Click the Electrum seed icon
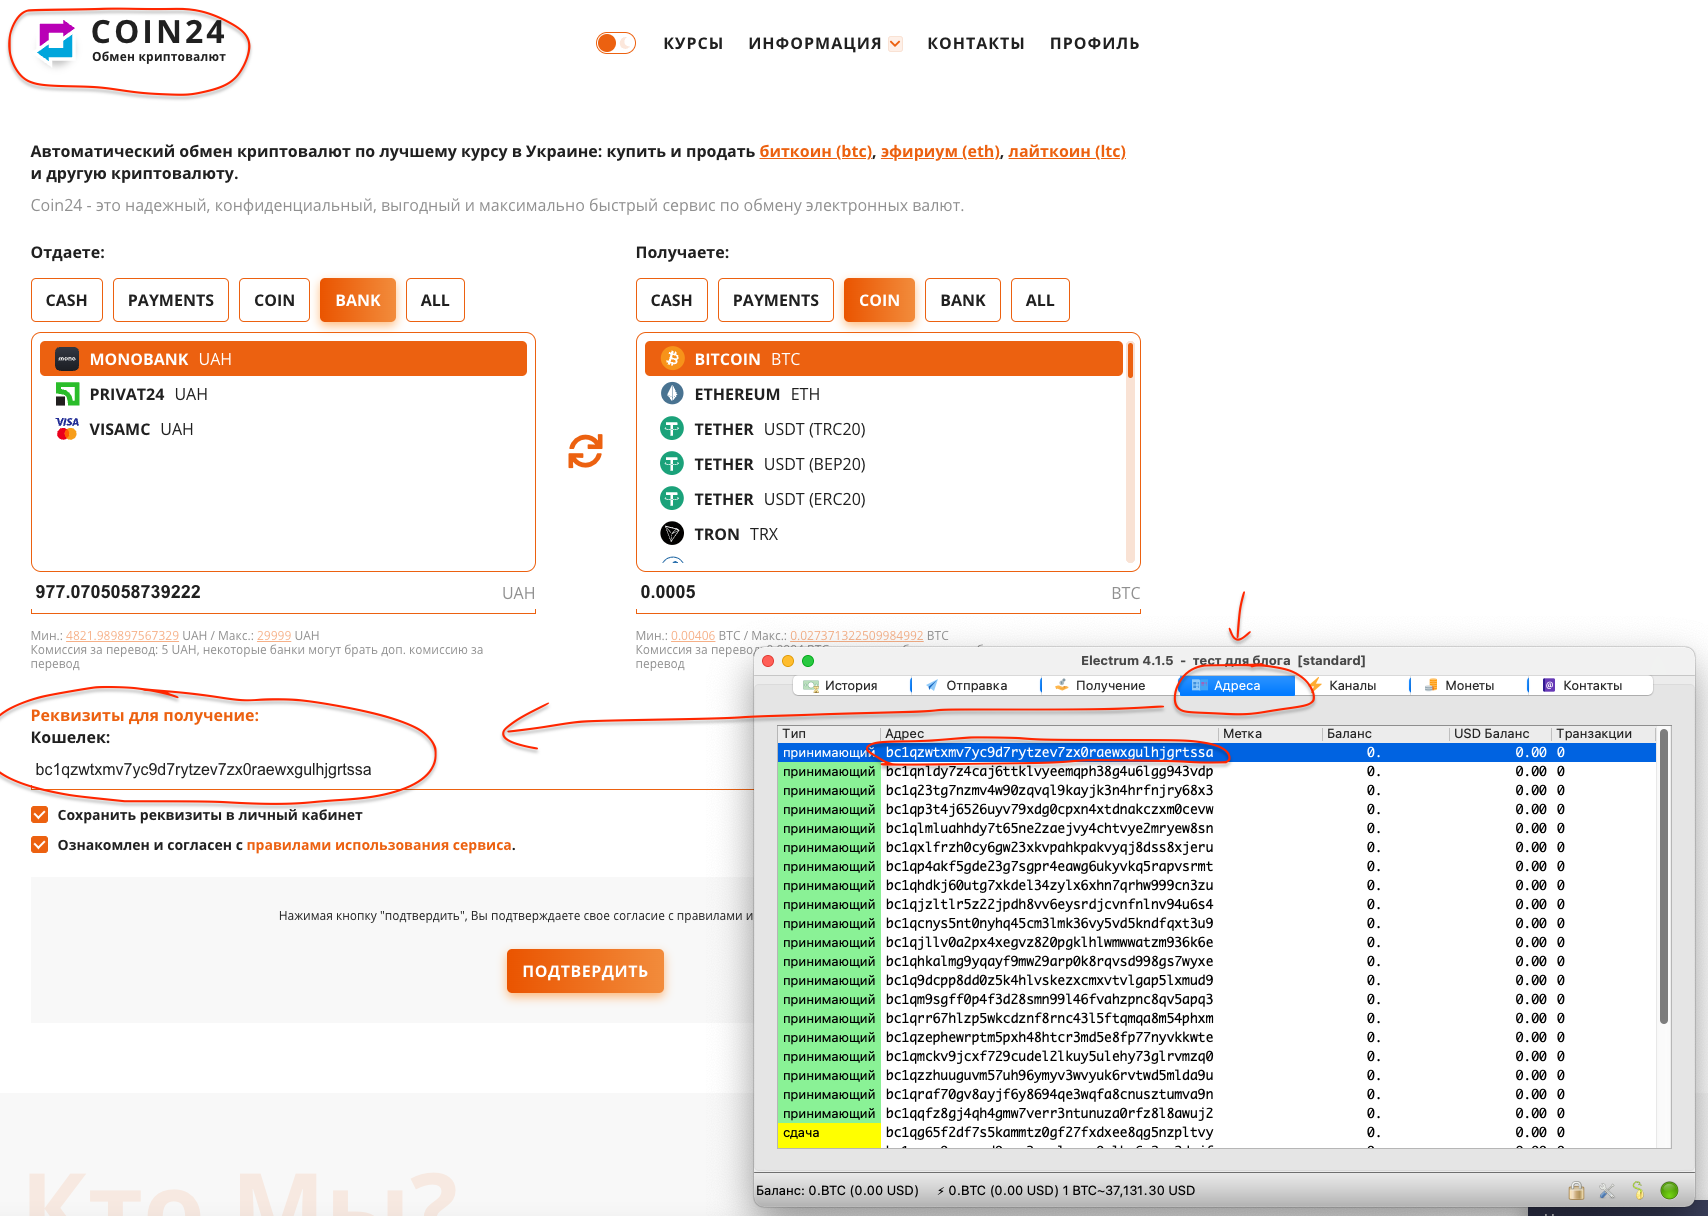Screen dimensions: 1708x1216 tap(1638, 1190)
